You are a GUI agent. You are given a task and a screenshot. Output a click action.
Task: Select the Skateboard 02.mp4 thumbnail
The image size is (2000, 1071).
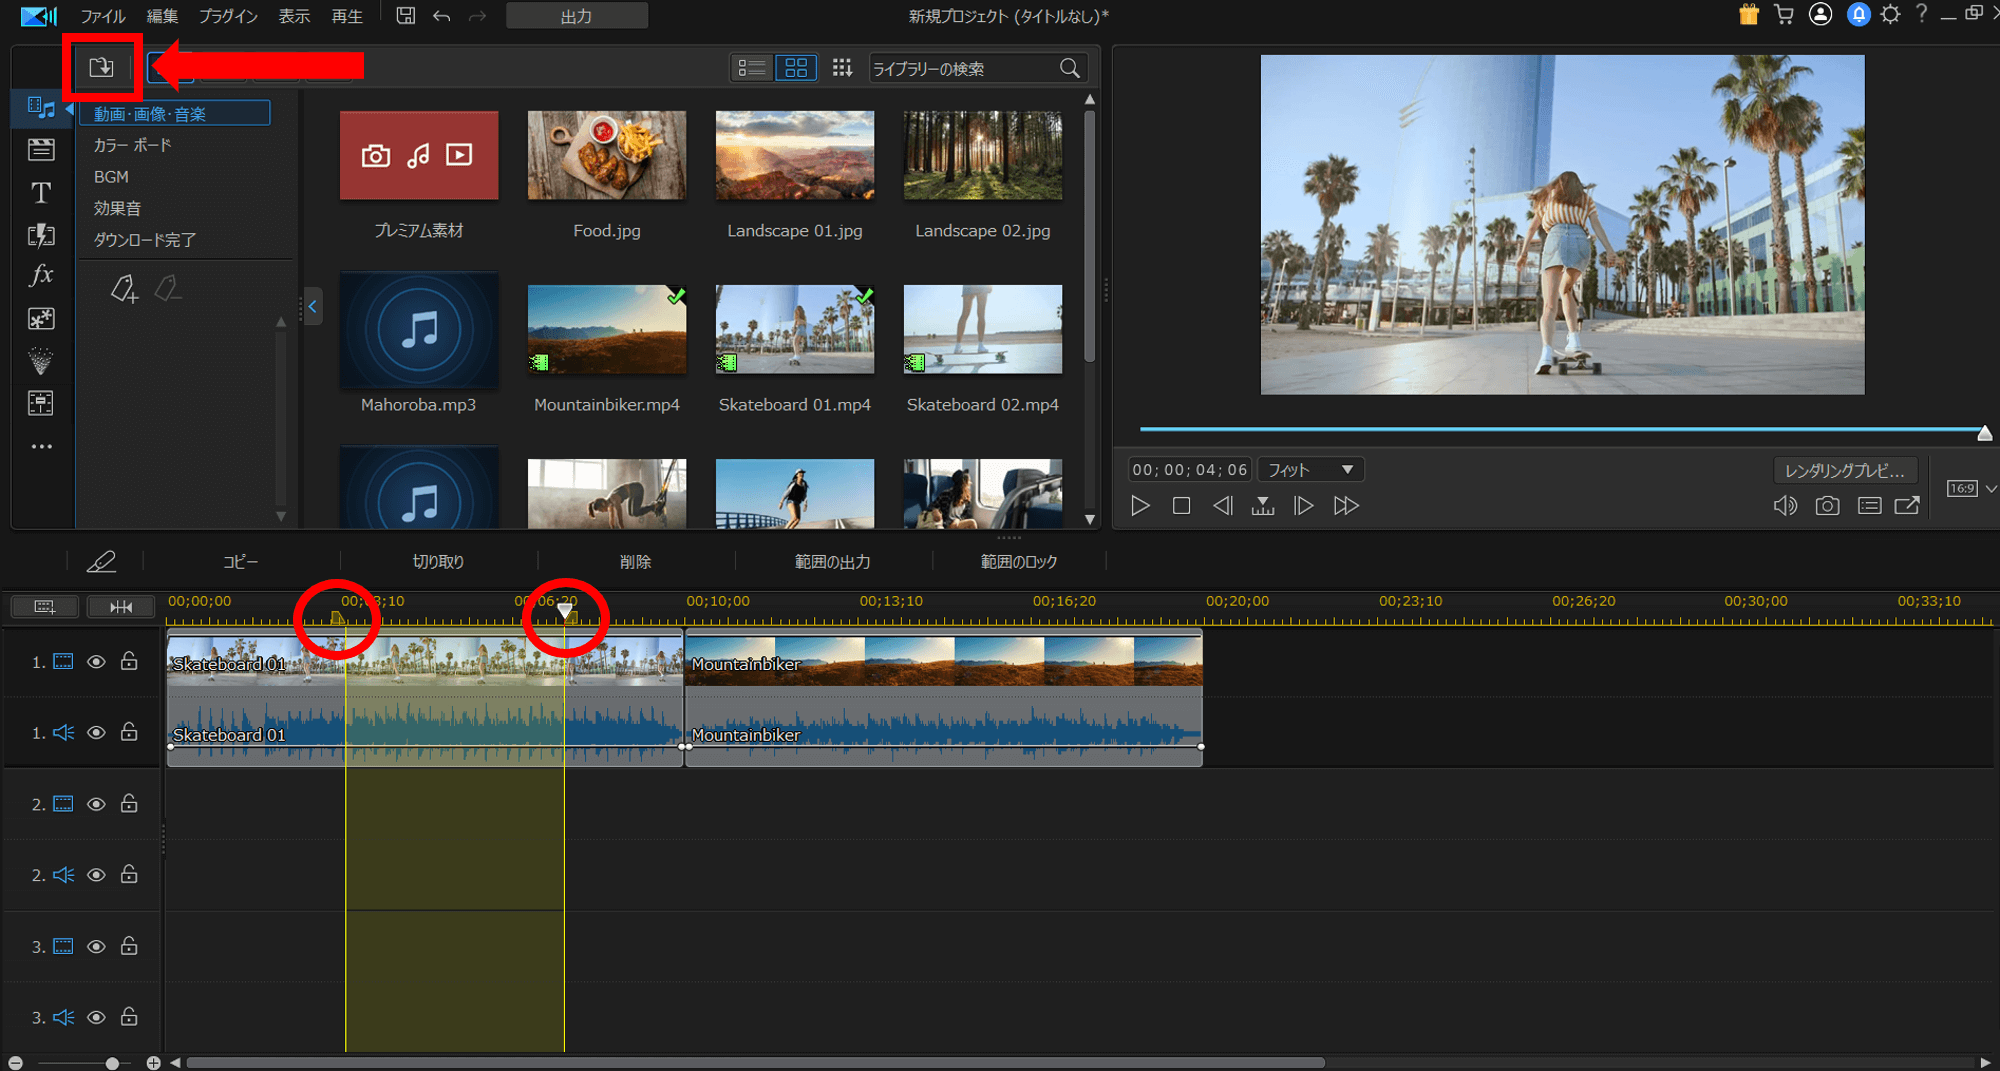pos(982,329)
